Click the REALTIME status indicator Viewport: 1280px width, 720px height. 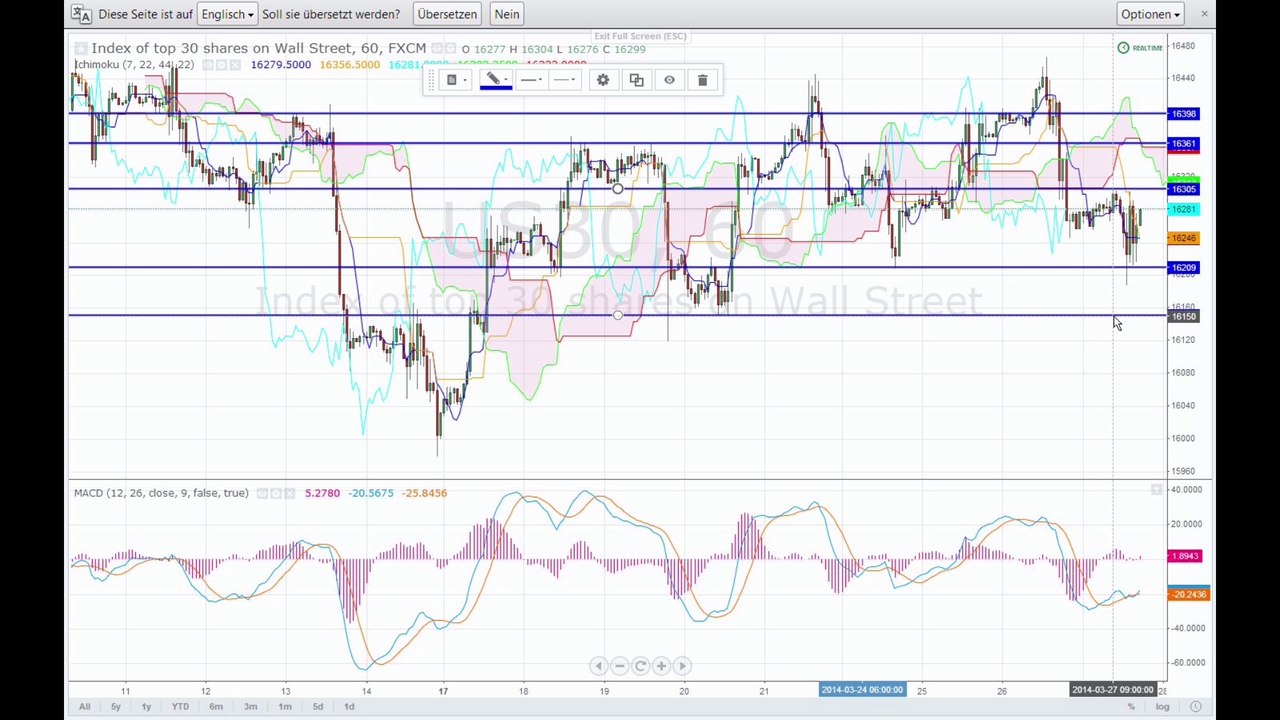pos(1140,48)
